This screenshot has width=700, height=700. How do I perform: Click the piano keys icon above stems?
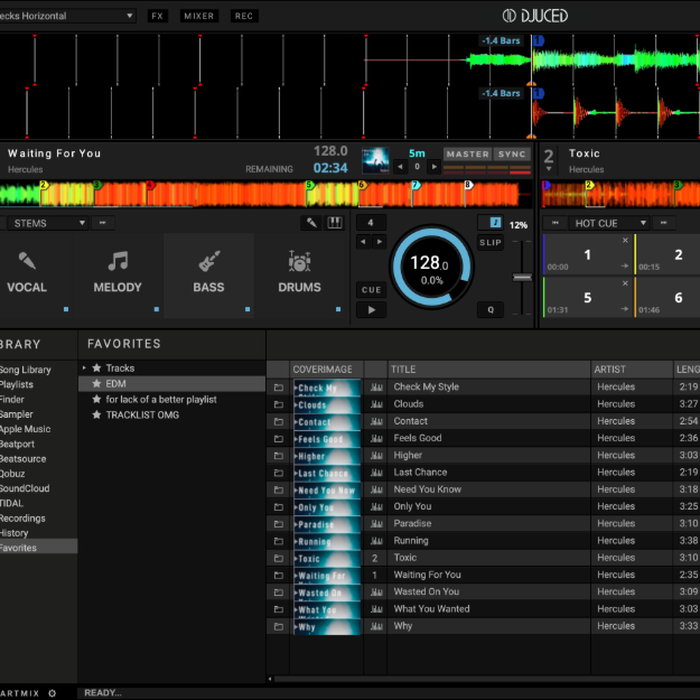click(335, 222)
